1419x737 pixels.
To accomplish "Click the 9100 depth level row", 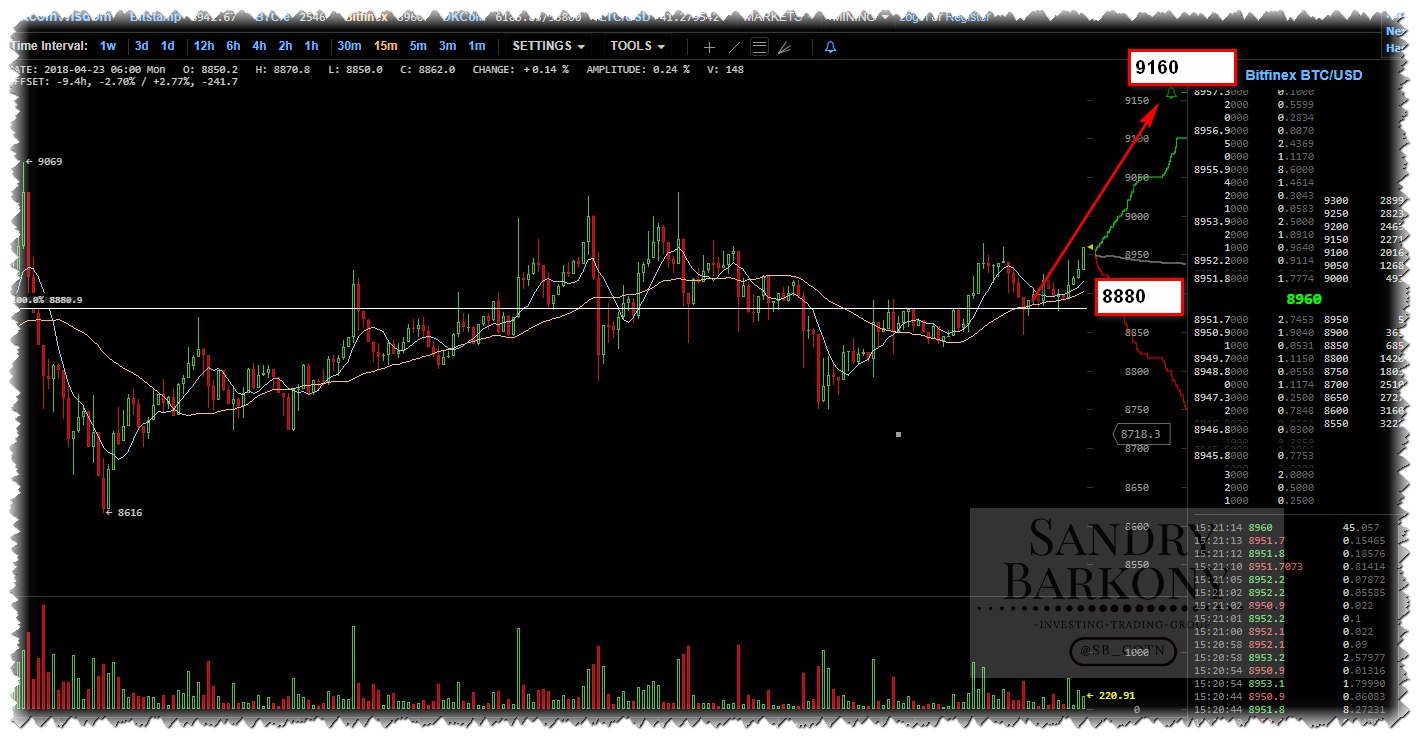I will [1365, 253].
